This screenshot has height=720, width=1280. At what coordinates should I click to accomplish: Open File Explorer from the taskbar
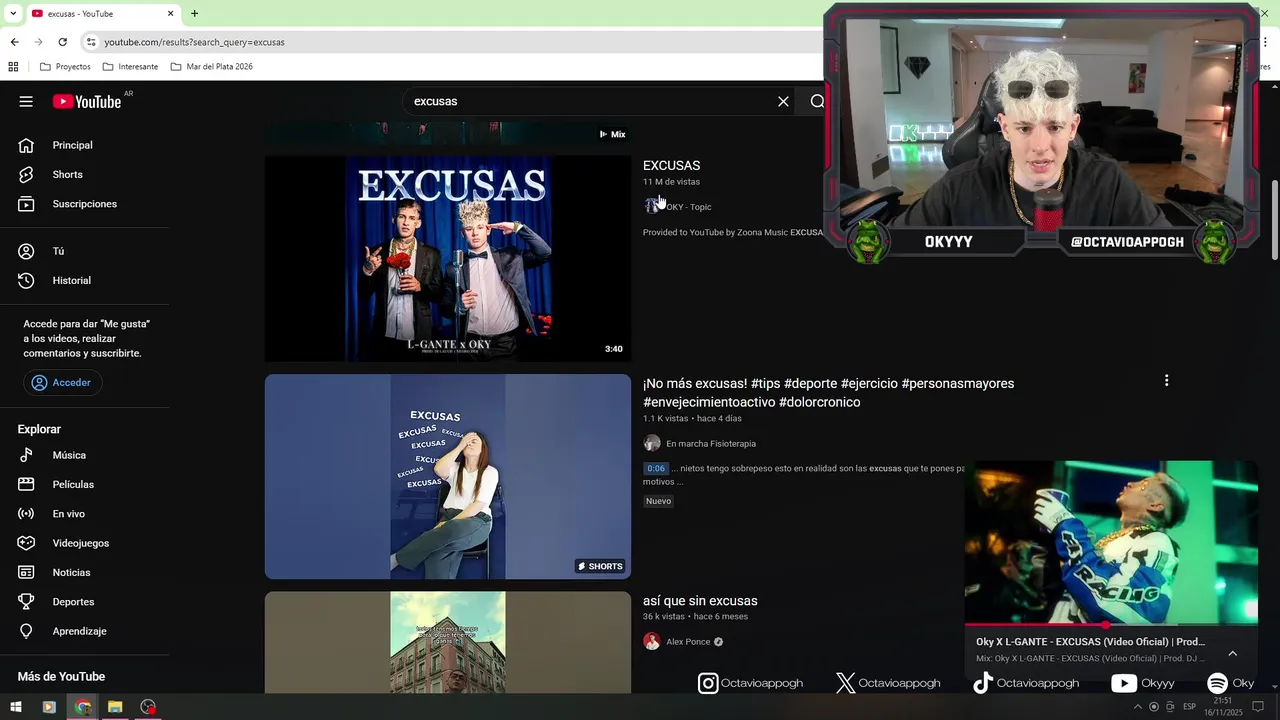(115, 707)
